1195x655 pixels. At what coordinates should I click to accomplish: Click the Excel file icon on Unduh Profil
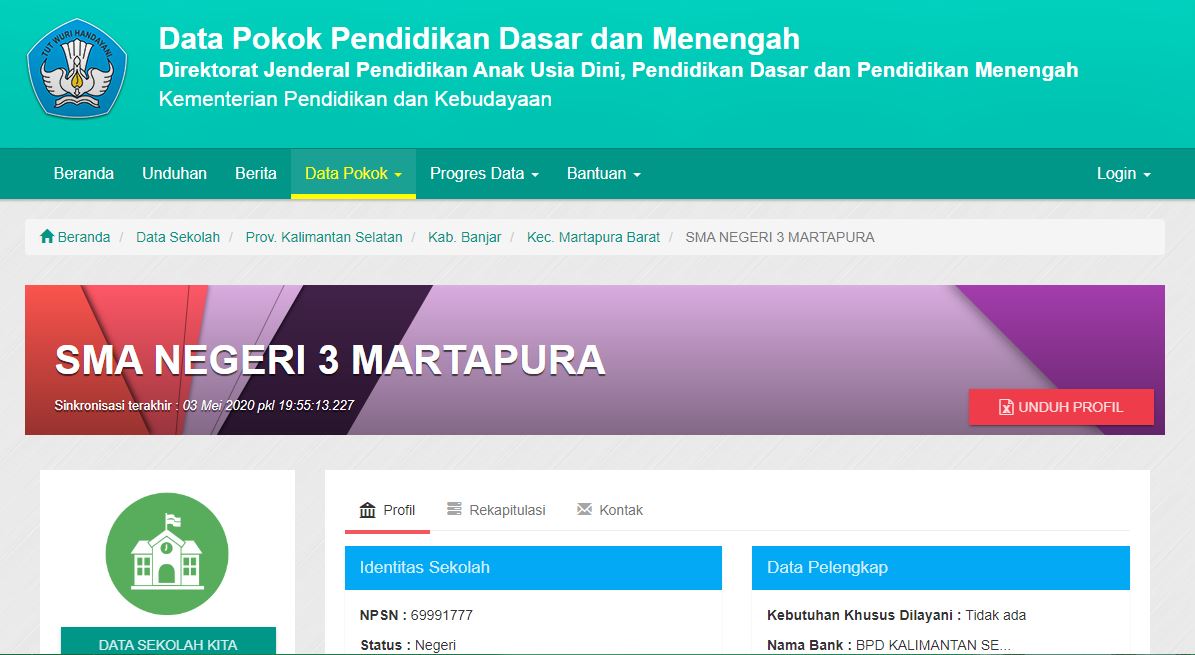(x=1006, y=407)
